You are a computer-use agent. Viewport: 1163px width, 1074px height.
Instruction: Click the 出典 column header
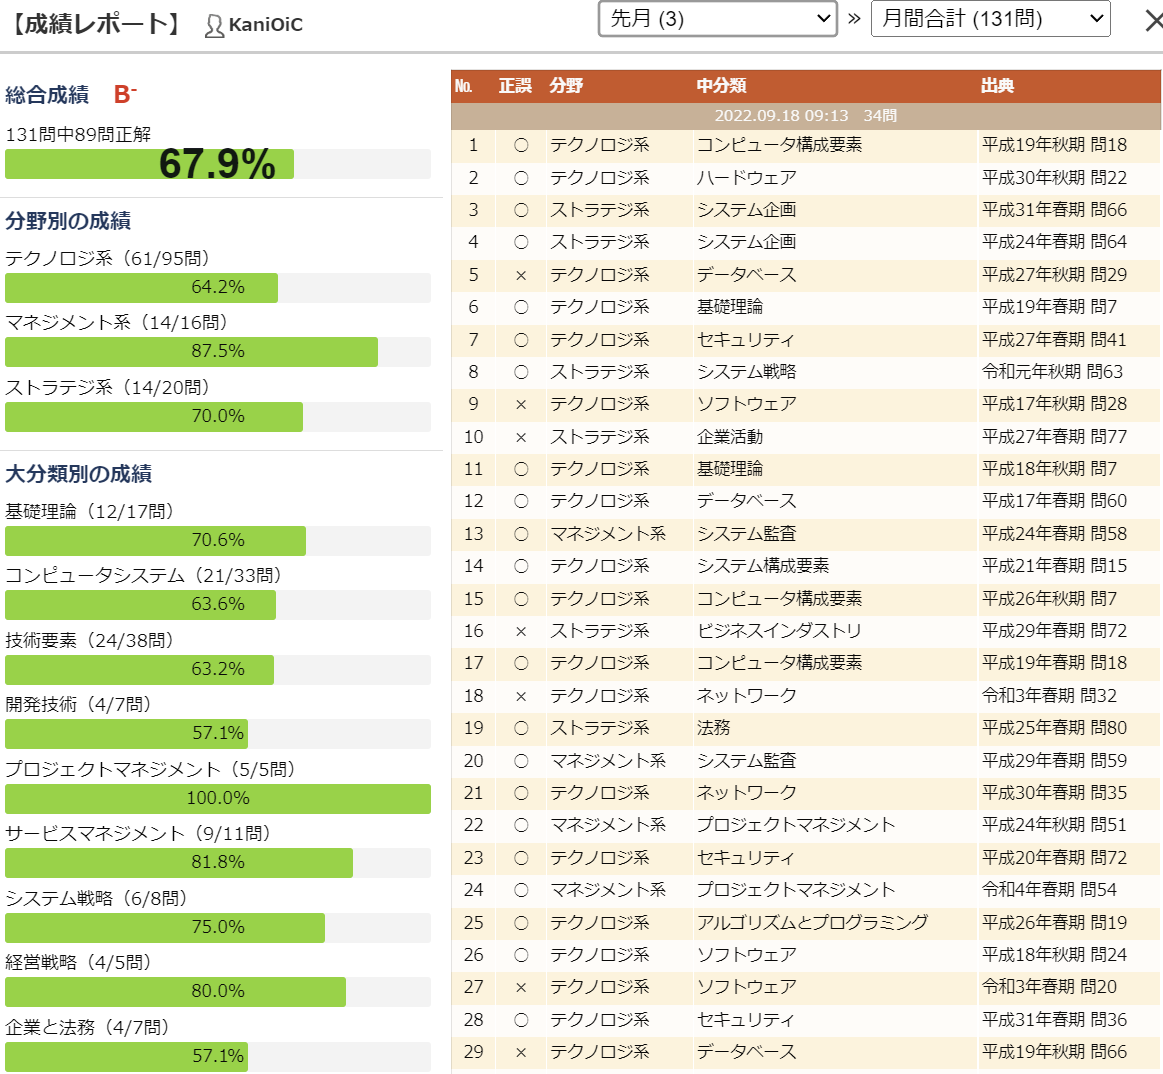pos(997,86)
